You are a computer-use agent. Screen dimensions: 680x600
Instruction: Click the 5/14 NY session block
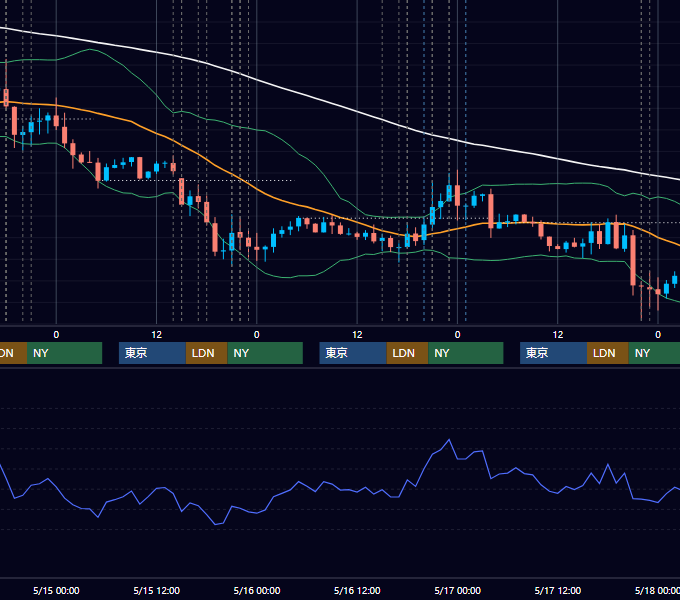[x=64, y=353]
